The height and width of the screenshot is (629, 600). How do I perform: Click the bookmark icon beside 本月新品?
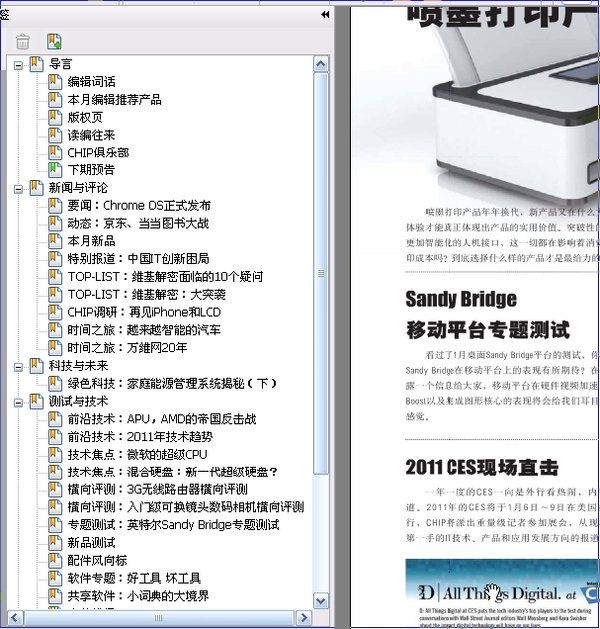coord(55,241)
